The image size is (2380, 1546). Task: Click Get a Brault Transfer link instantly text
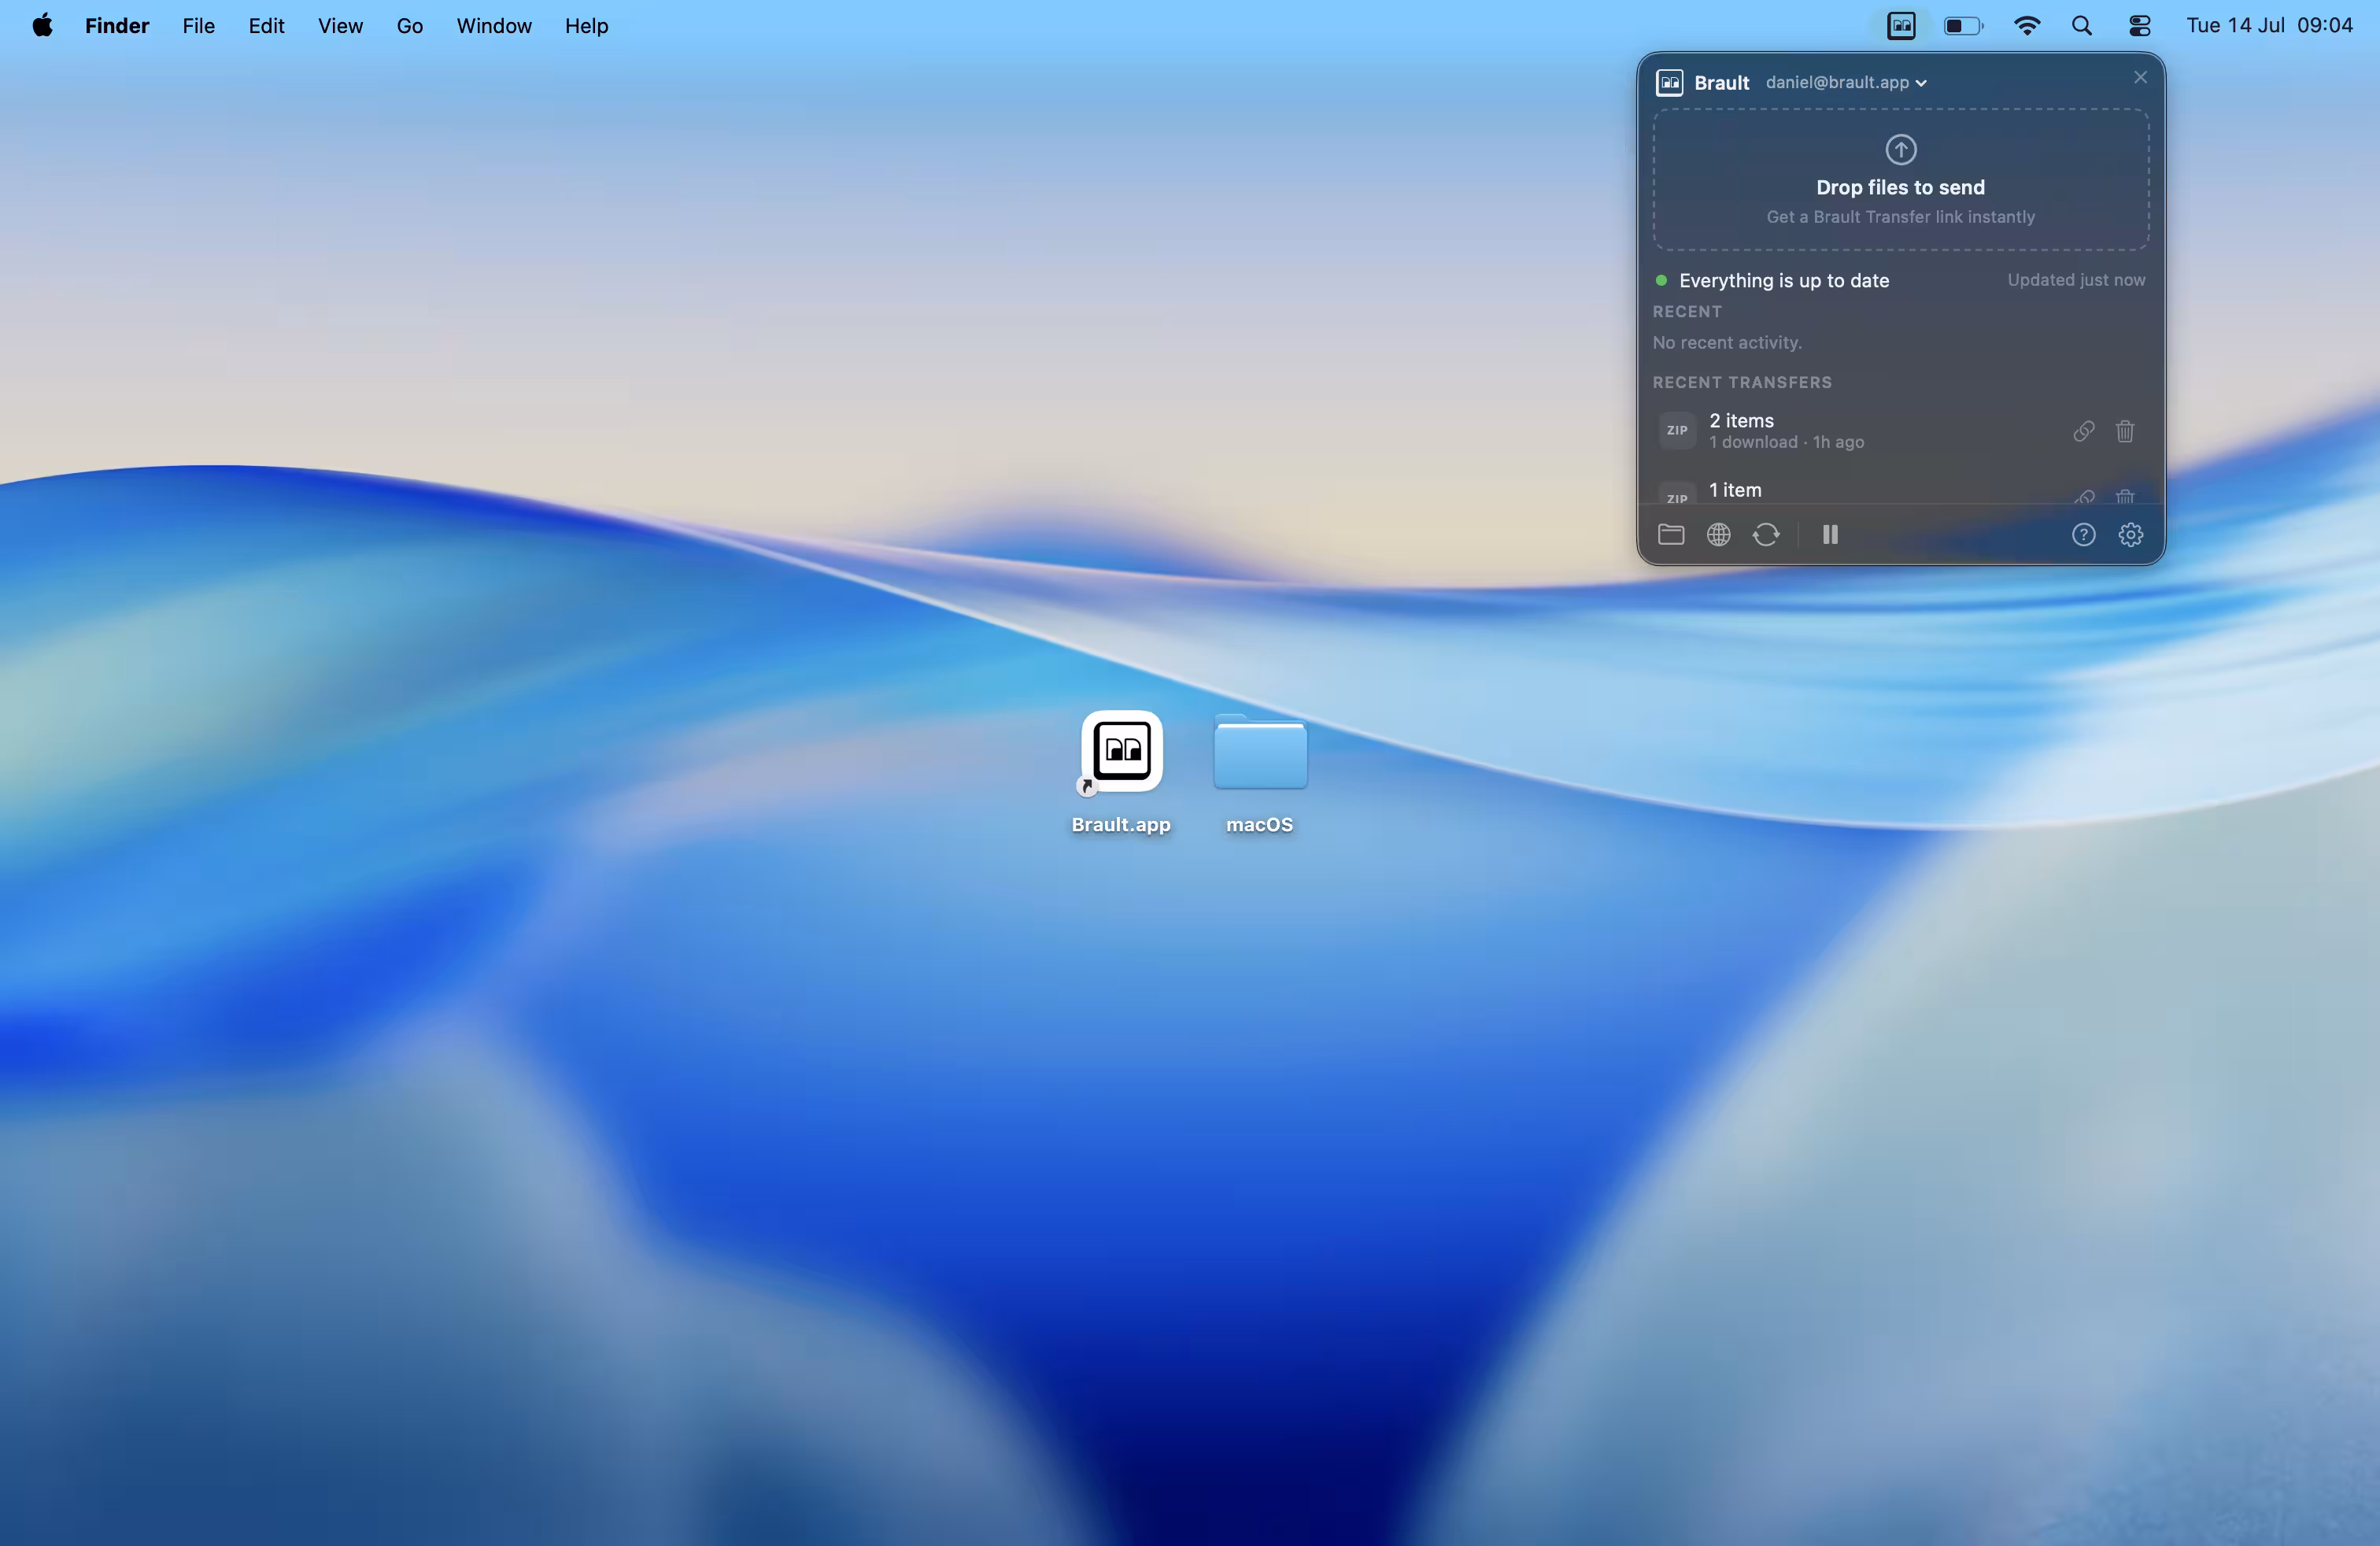pos(1900,217)
